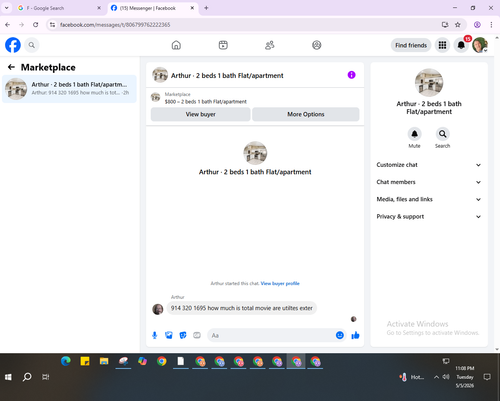
Task: Open the emoji picker smiley icon
Action: [340, 335]
